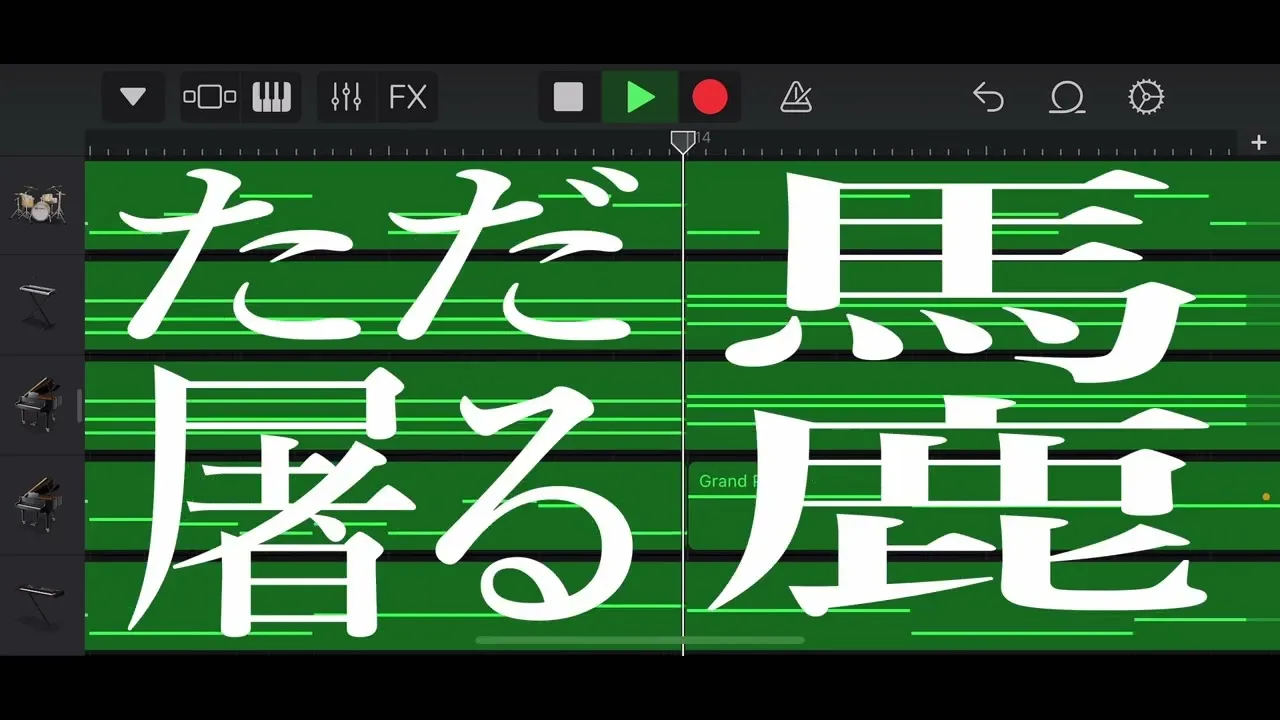Expand track headers using the side handle
The image size is (1280, 720).
pos(79,405)
